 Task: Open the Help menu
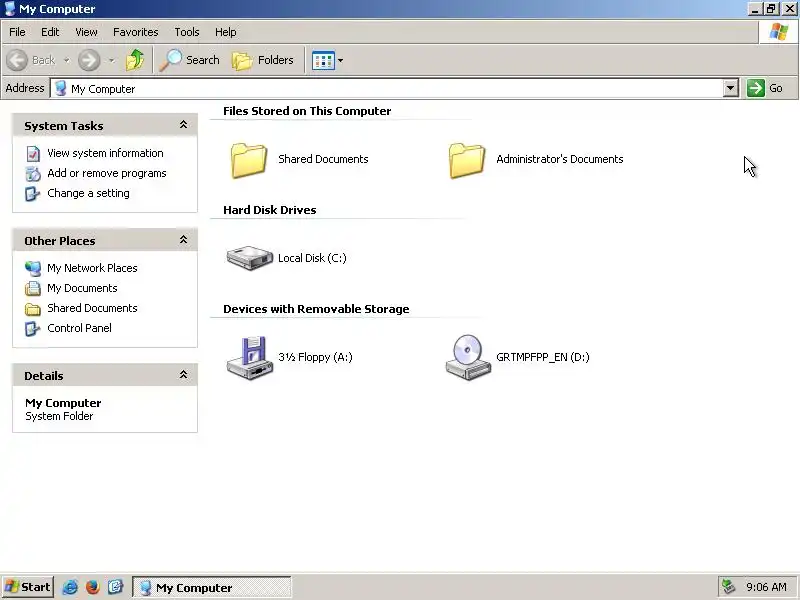coord(226,32)
